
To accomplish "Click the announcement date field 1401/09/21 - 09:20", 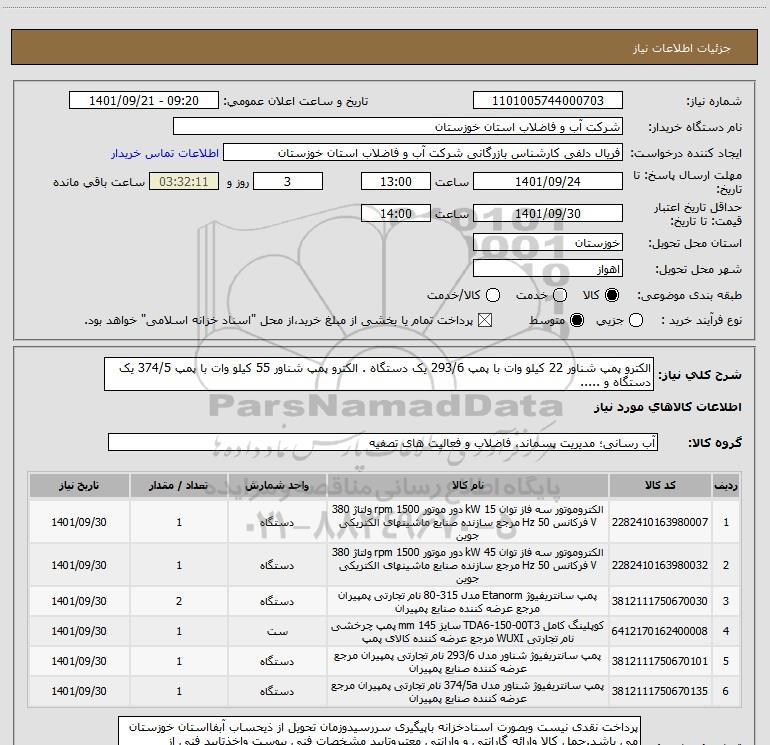I will click(144, 101).
